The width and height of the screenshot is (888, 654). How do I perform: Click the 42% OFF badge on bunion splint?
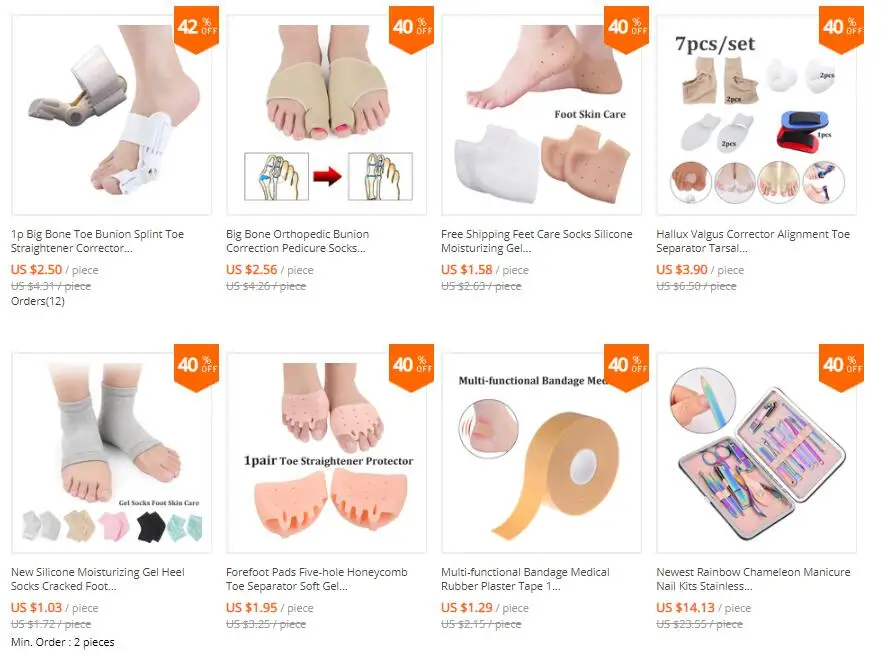click(x=196, y=29)
